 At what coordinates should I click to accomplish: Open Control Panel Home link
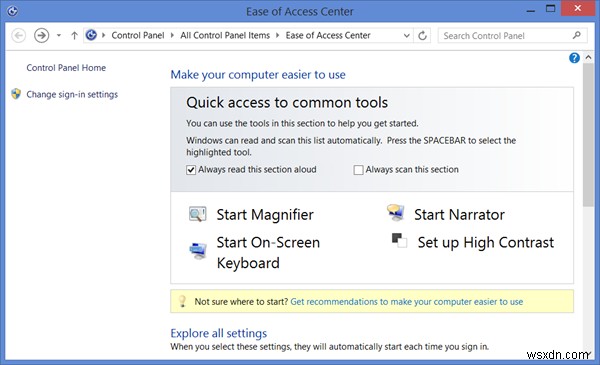[66, 68]
